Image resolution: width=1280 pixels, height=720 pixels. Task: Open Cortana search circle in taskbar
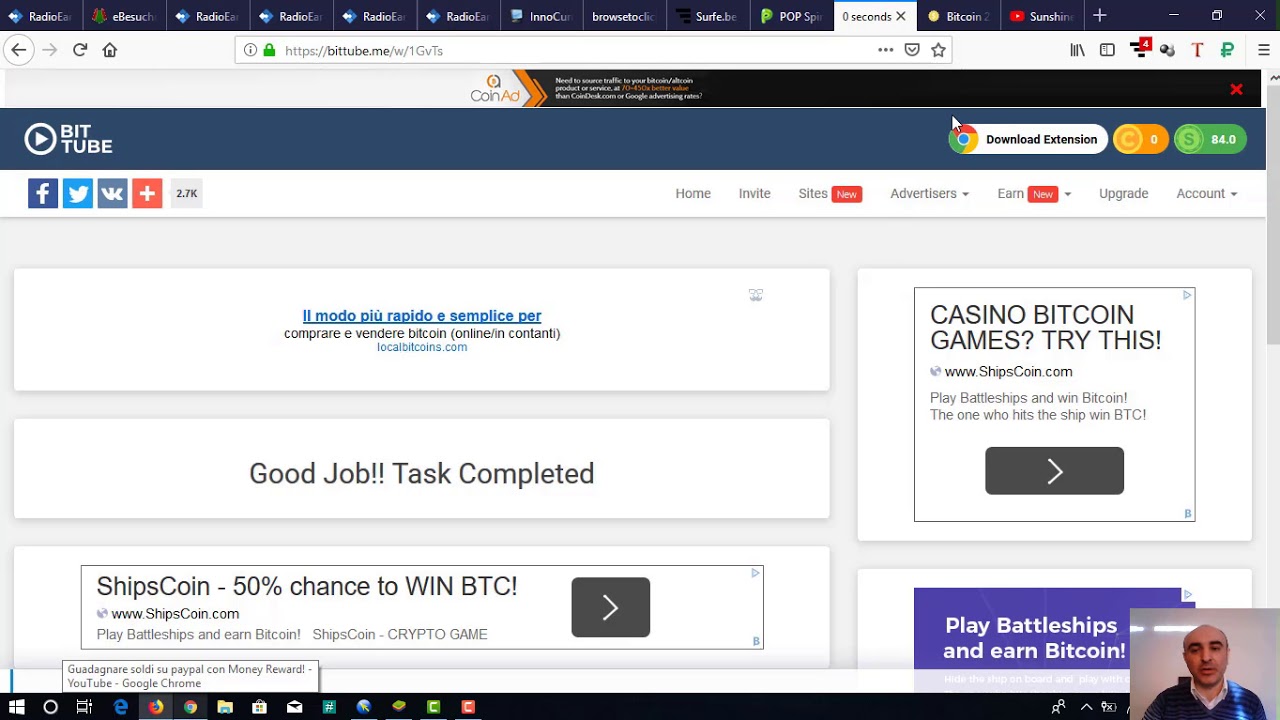click(x=50, y=707)
